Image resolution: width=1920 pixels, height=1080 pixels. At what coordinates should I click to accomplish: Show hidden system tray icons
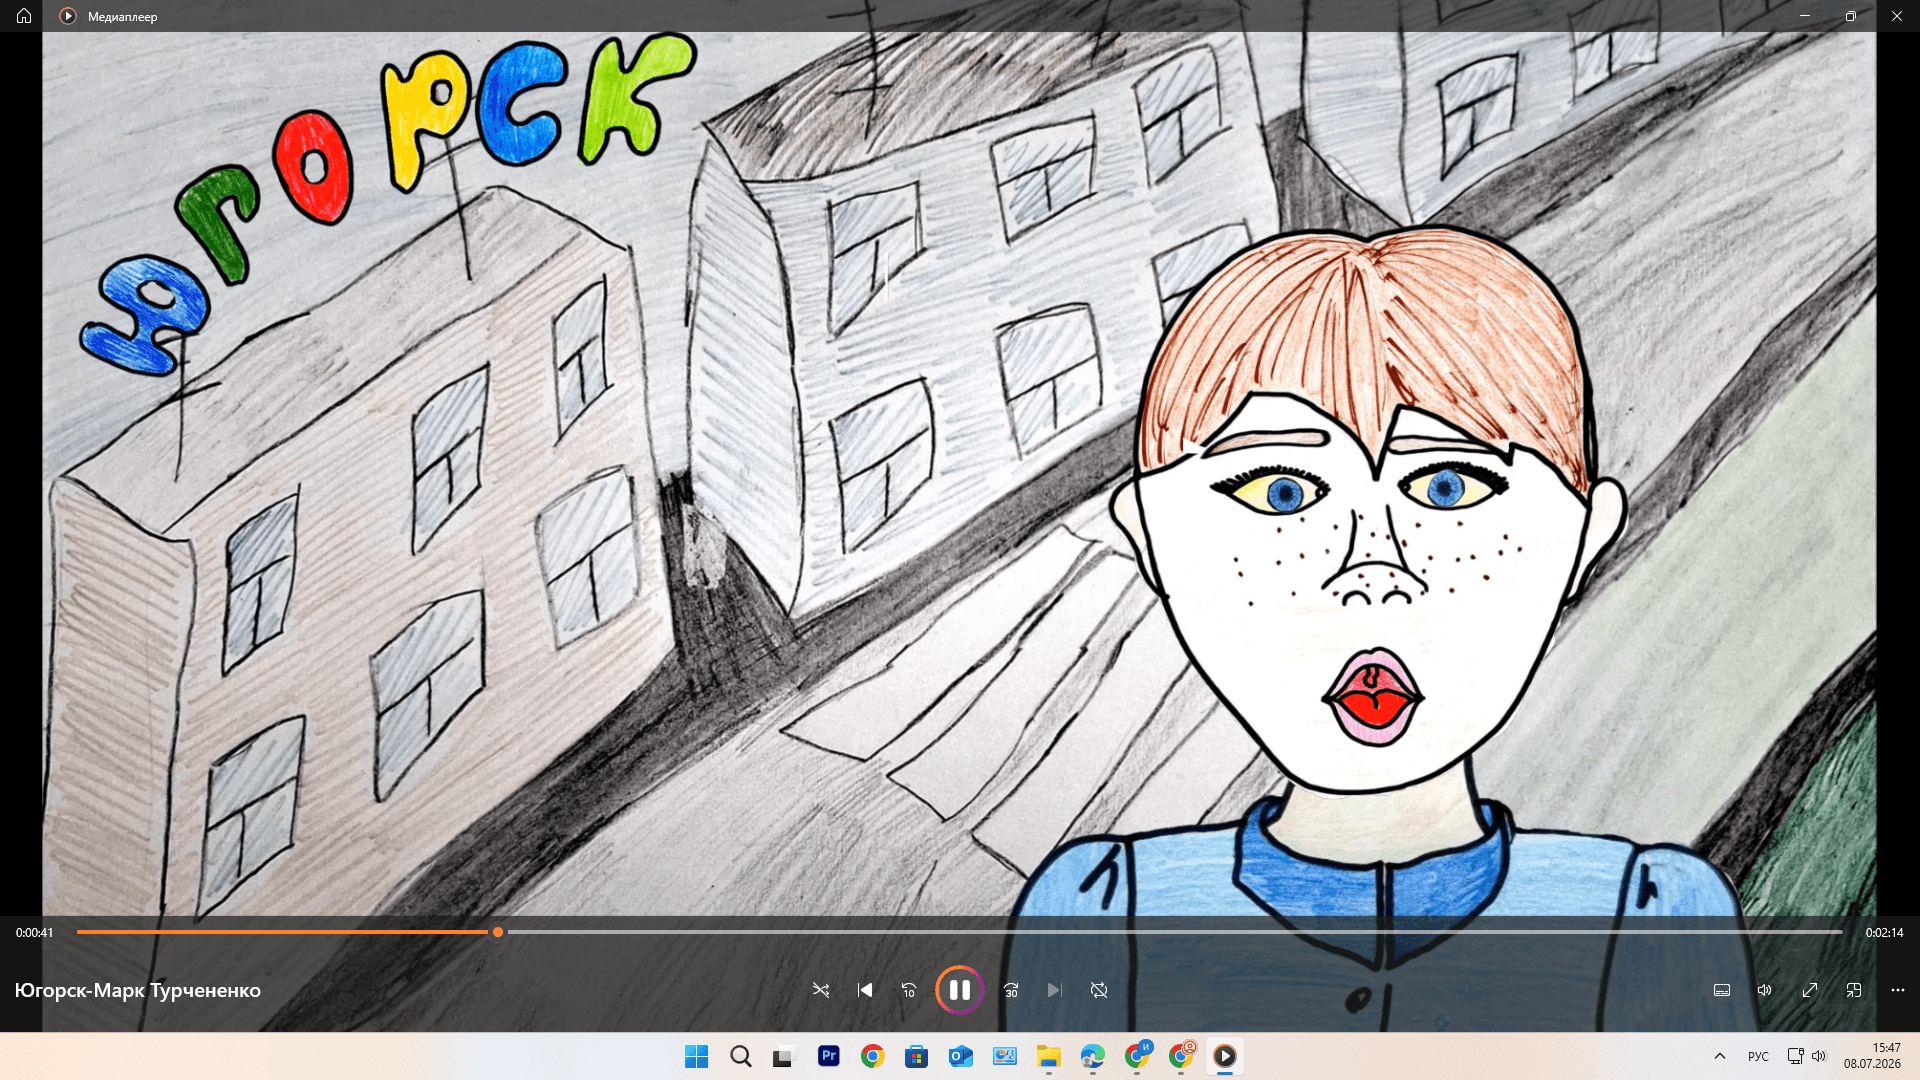pos(1720,1056)
